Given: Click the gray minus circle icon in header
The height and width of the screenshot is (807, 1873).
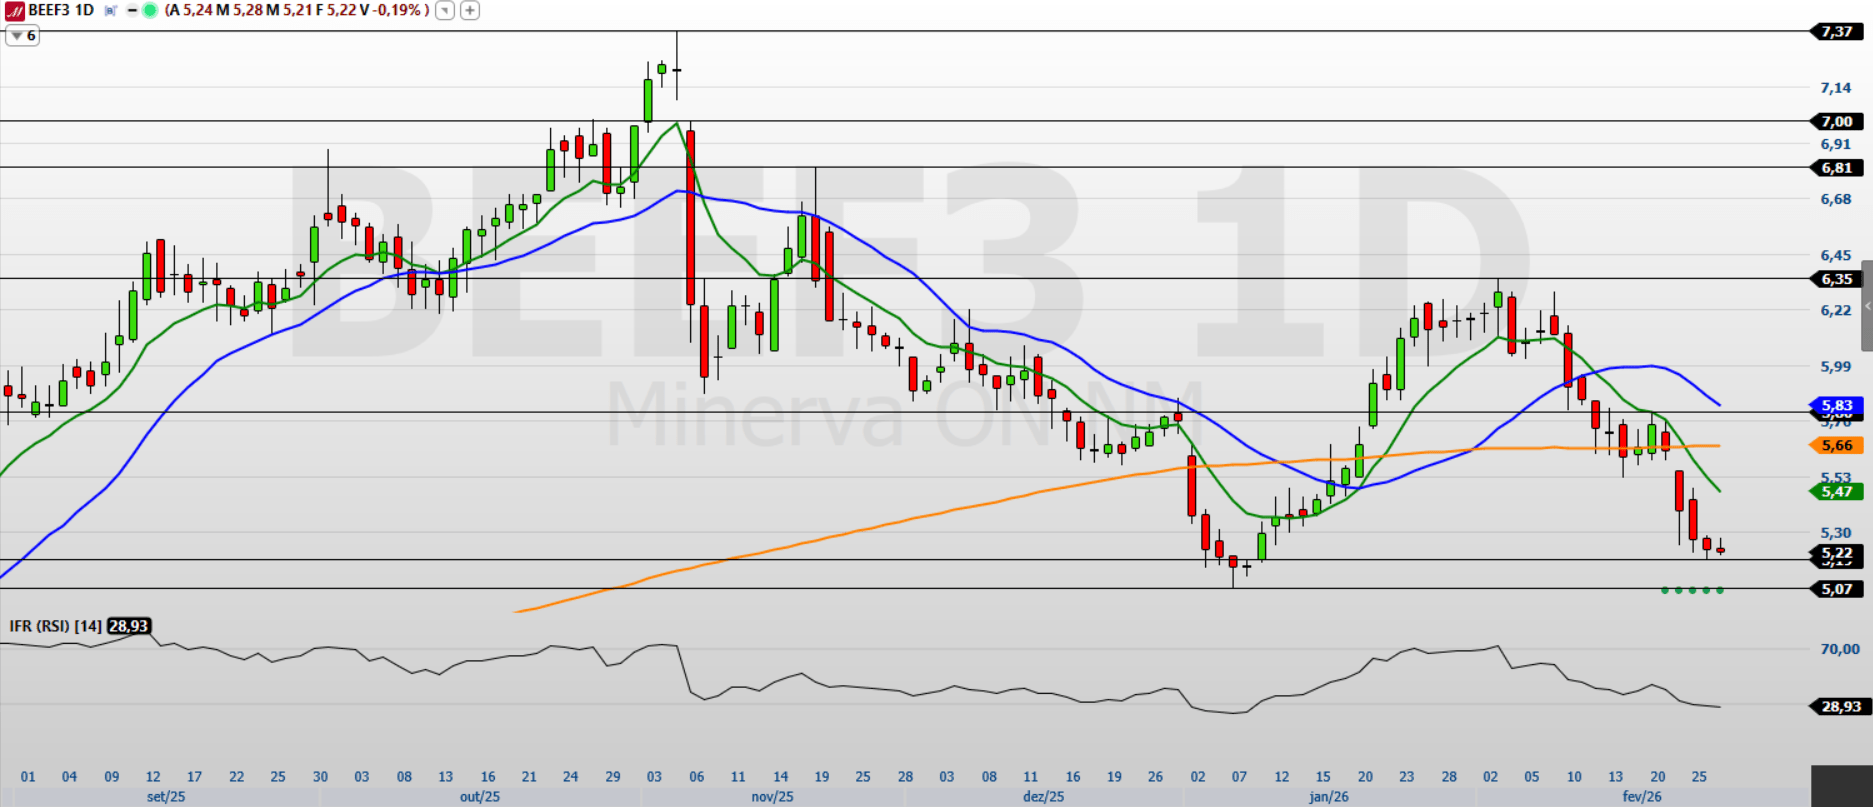Looking at the screenshot, I should (132, 11).
